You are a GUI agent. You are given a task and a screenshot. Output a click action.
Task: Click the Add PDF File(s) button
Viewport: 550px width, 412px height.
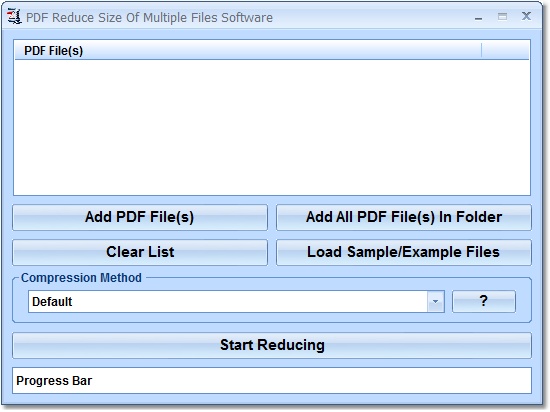click(x=140, y=217)
